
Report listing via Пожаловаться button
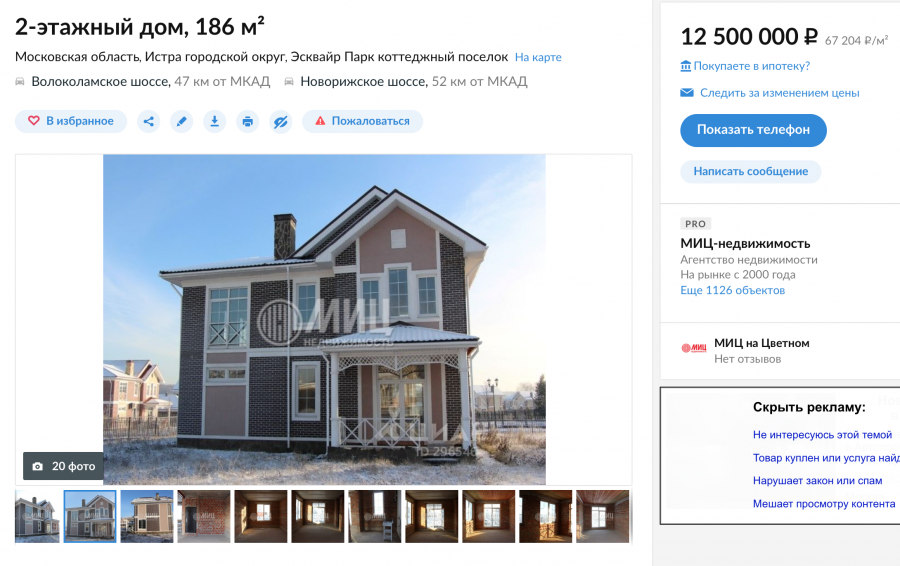pos(362,121)
